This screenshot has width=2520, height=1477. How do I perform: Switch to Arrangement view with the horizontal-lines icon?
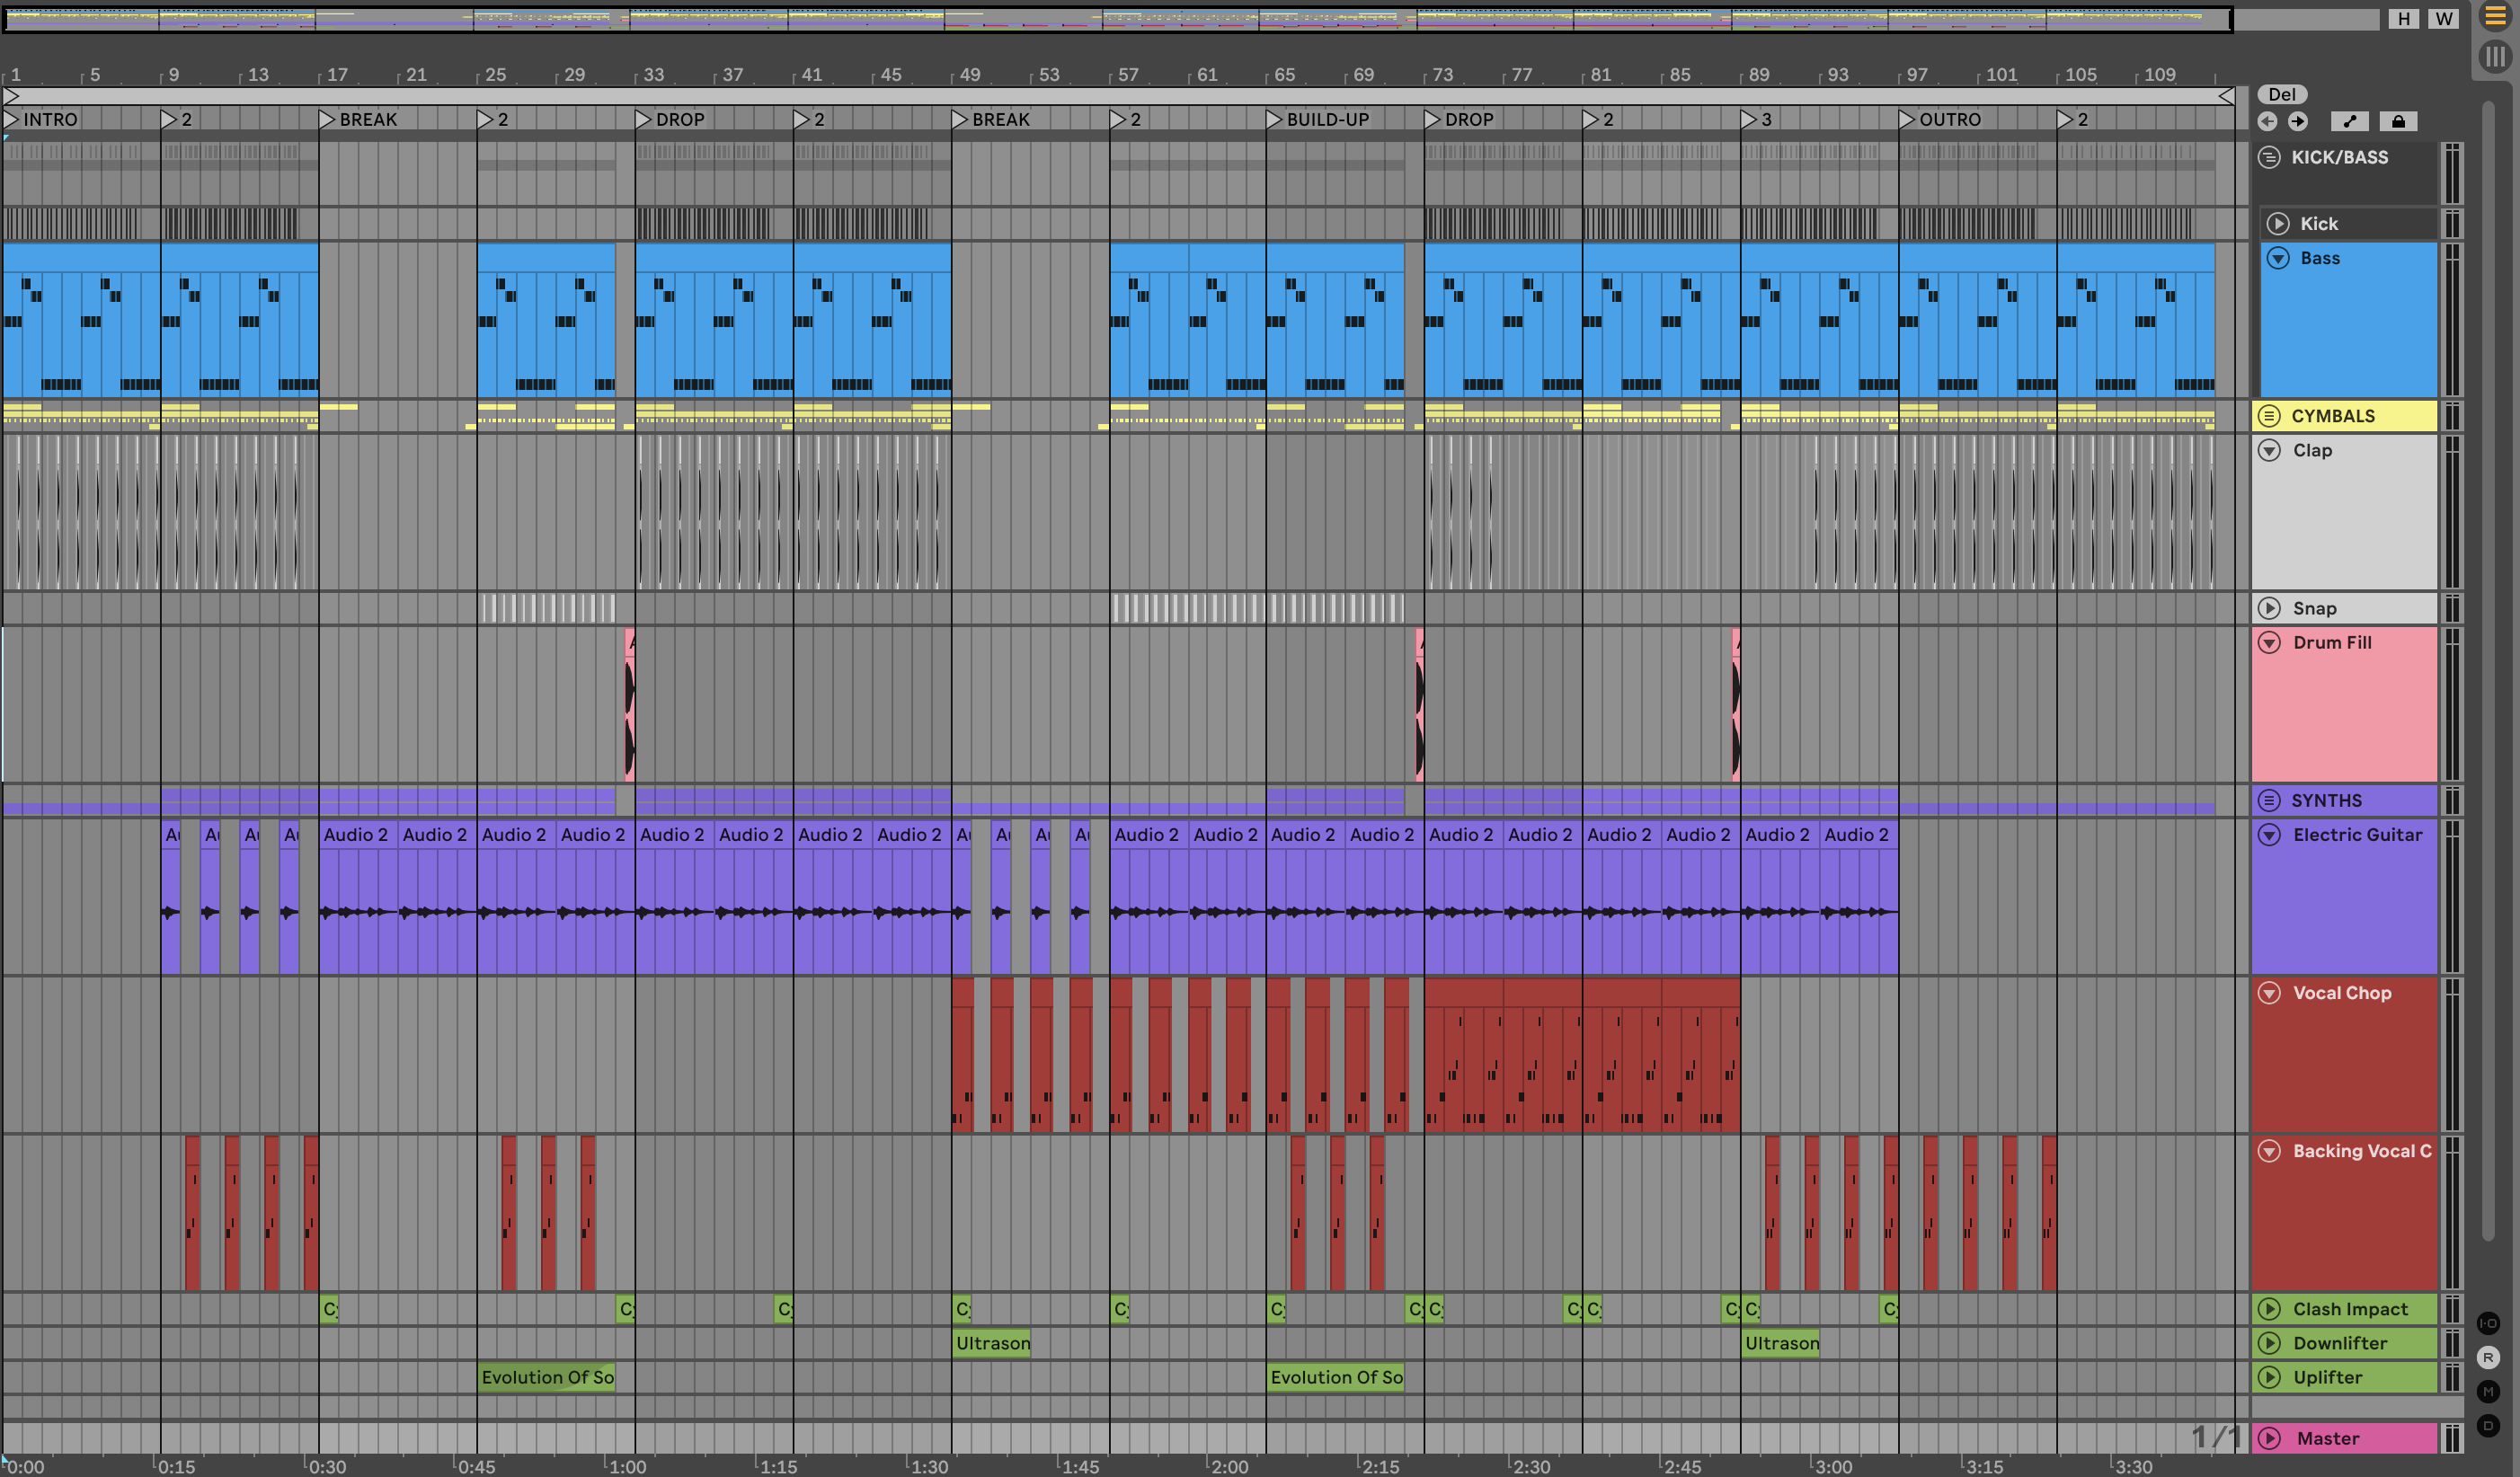click(x=2495, y=17)
